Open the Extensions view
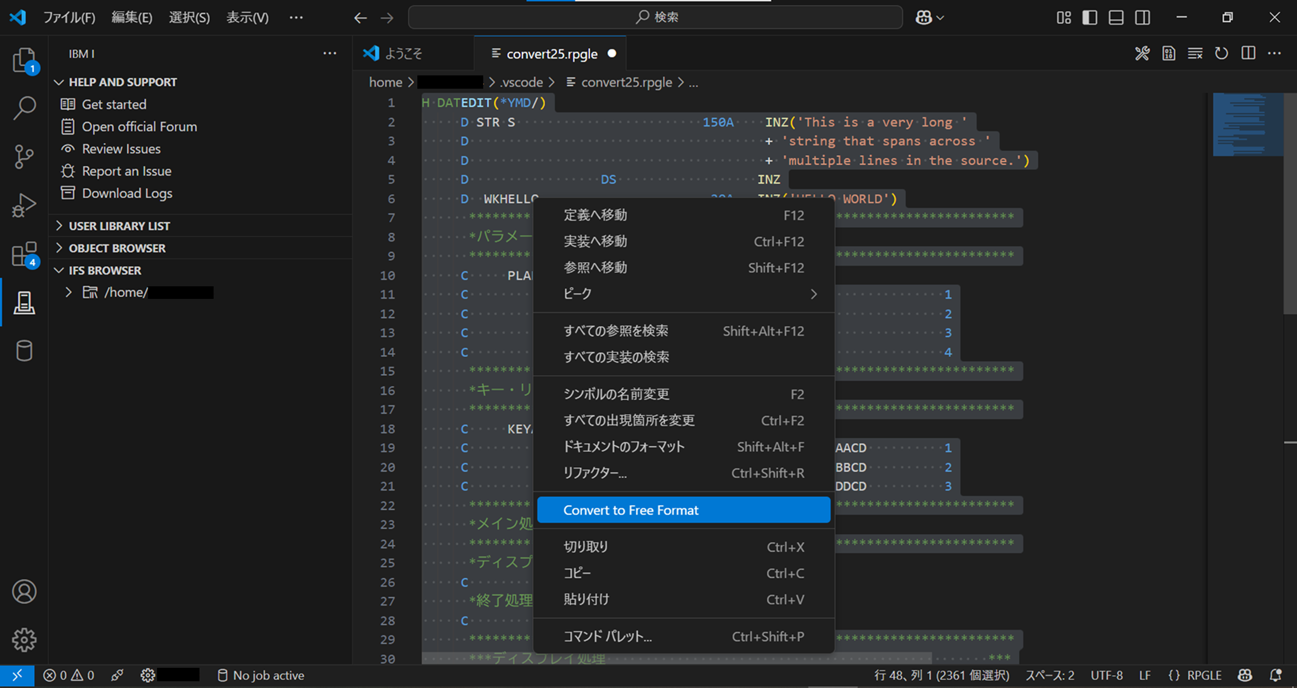 coord(24,254)
